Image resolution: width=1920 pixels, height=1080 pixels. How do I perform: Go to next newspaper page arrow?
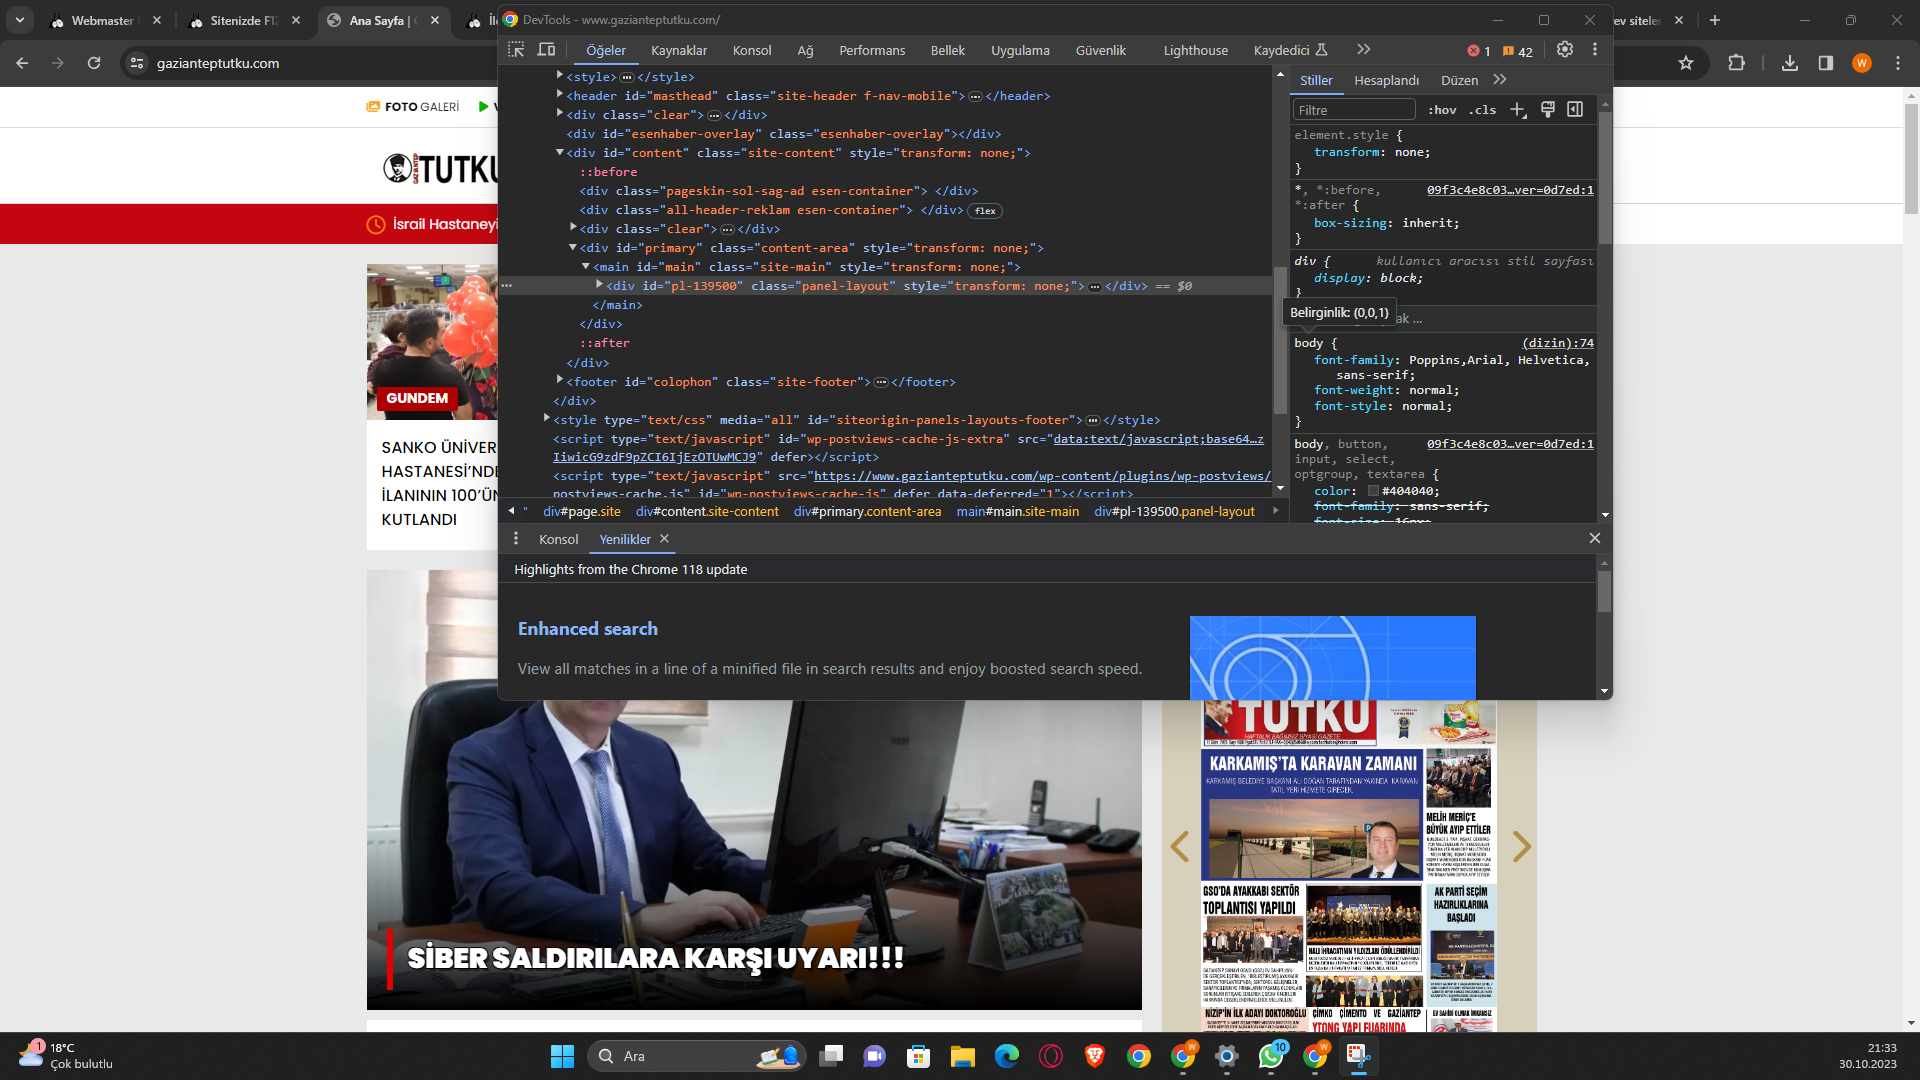click(x=1521, y=847)
